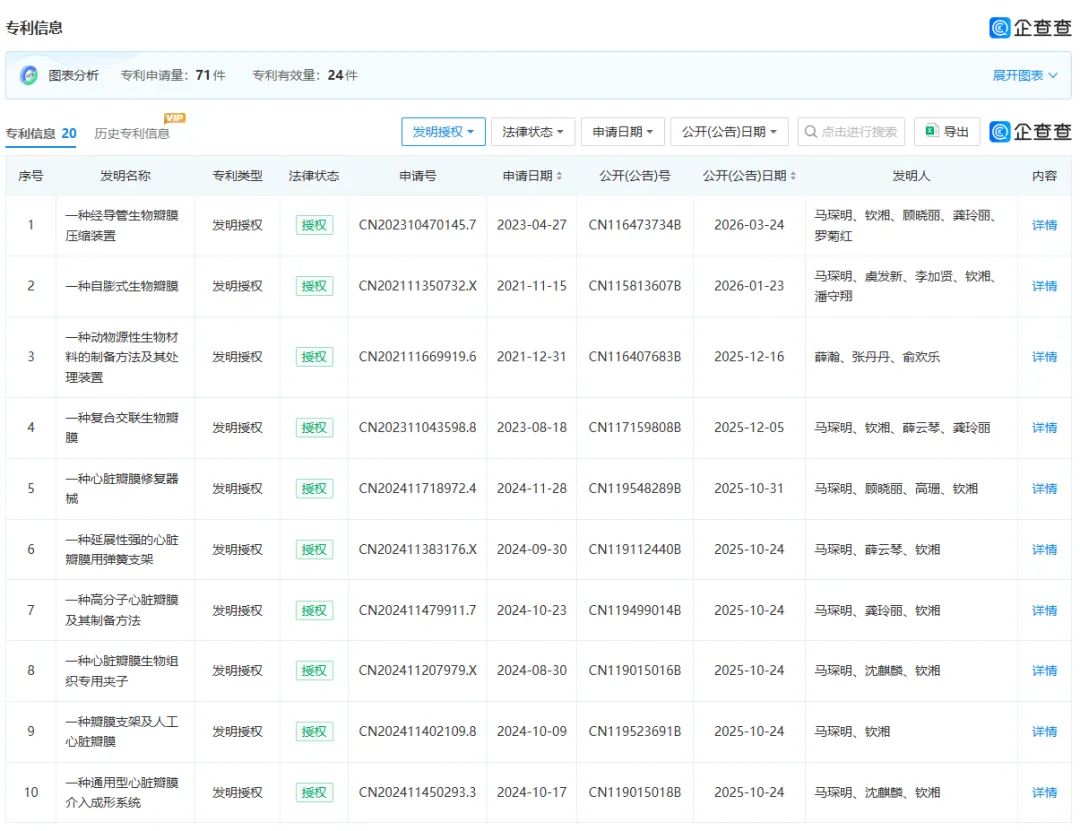Screen dimensions: 1080x831
Task: Click publication date 2026-03-24
Action: point(749,225)
